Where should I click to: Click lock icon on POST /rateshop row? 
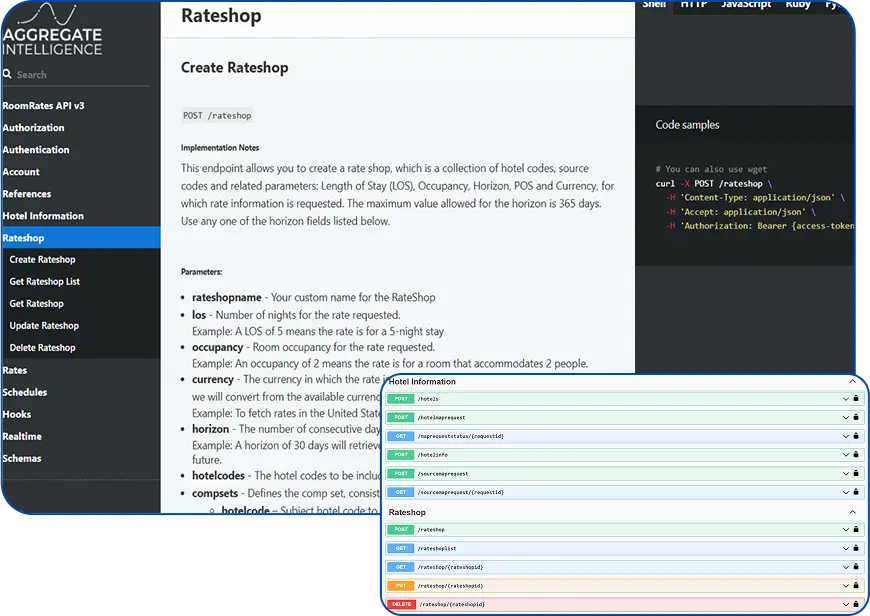(856, 529)
